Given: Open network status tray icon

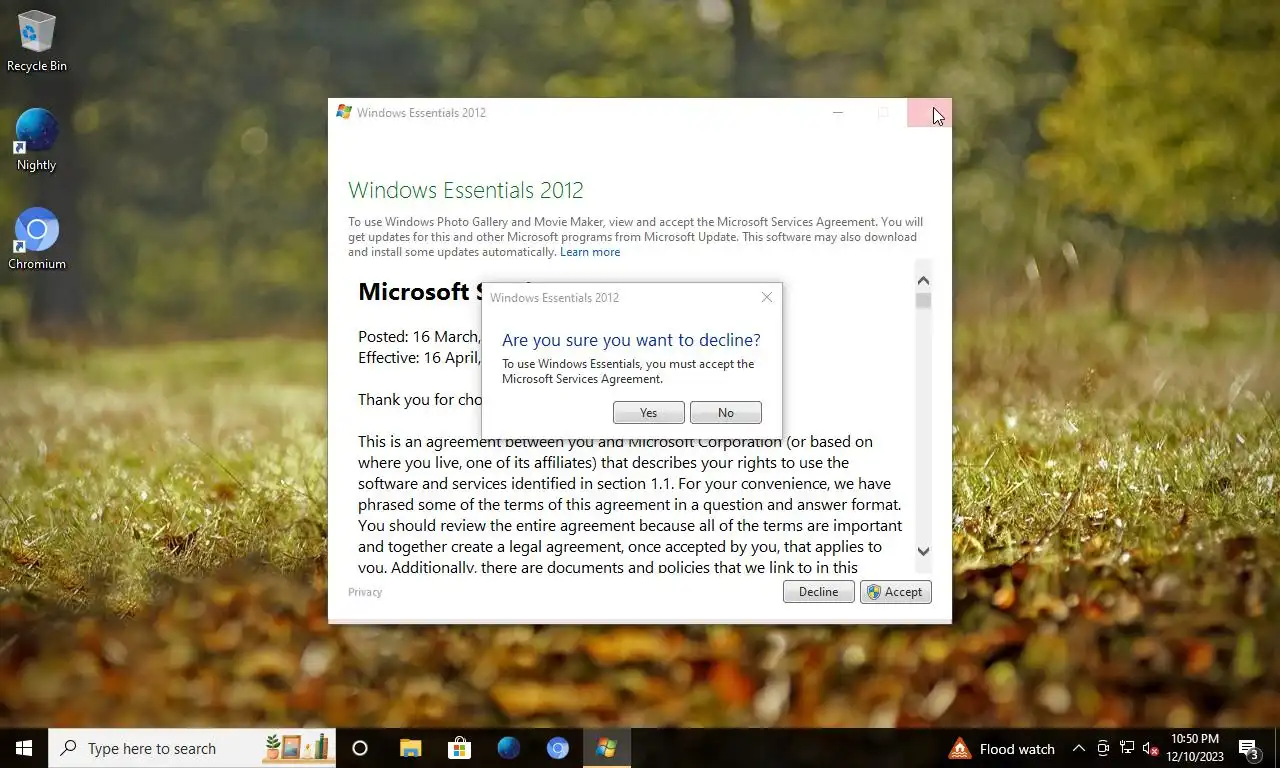Looking at the screenshot, I should tap(1127, 748).
